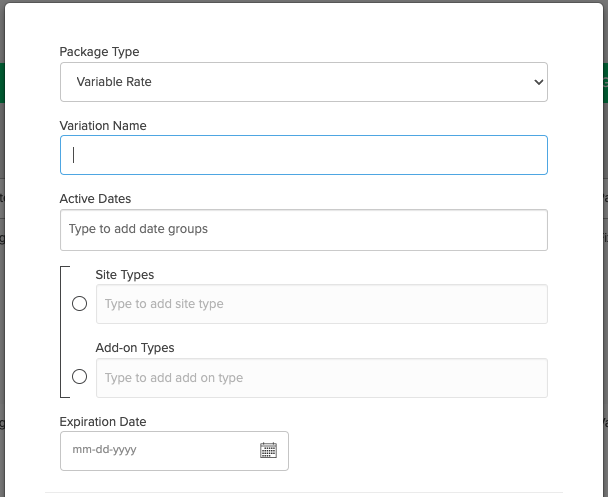The width and height of the screenshot is (608, 497).
Task: Open the calendar picker icon
Action: [x=268, y=450]
